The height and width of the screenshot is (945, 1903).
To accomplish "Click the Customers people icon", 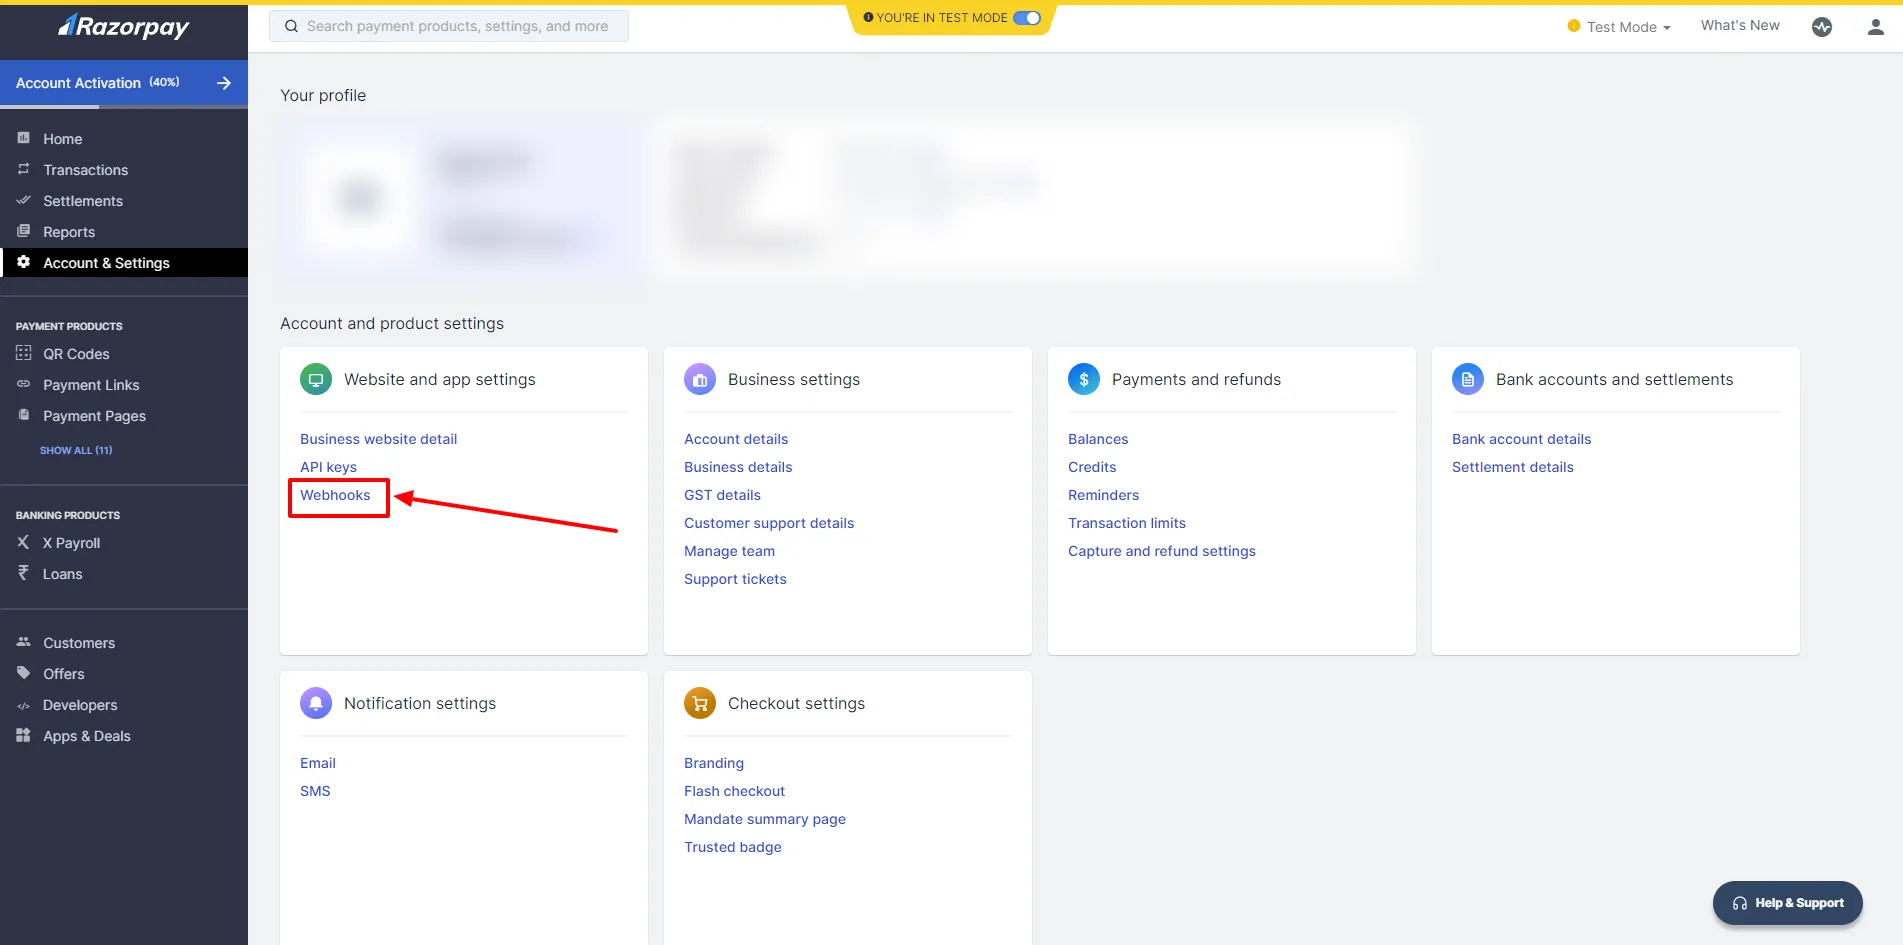I will (x=24, y=642).
